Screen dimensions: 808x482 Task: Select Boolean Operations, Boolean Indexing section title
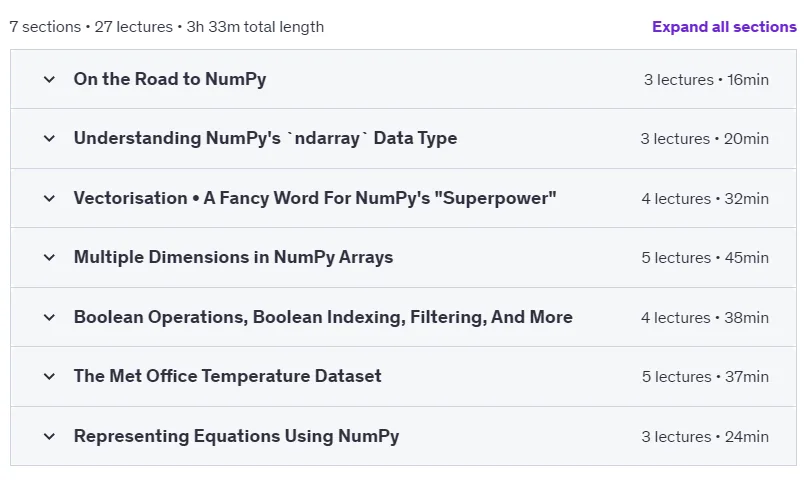[323, 317]
